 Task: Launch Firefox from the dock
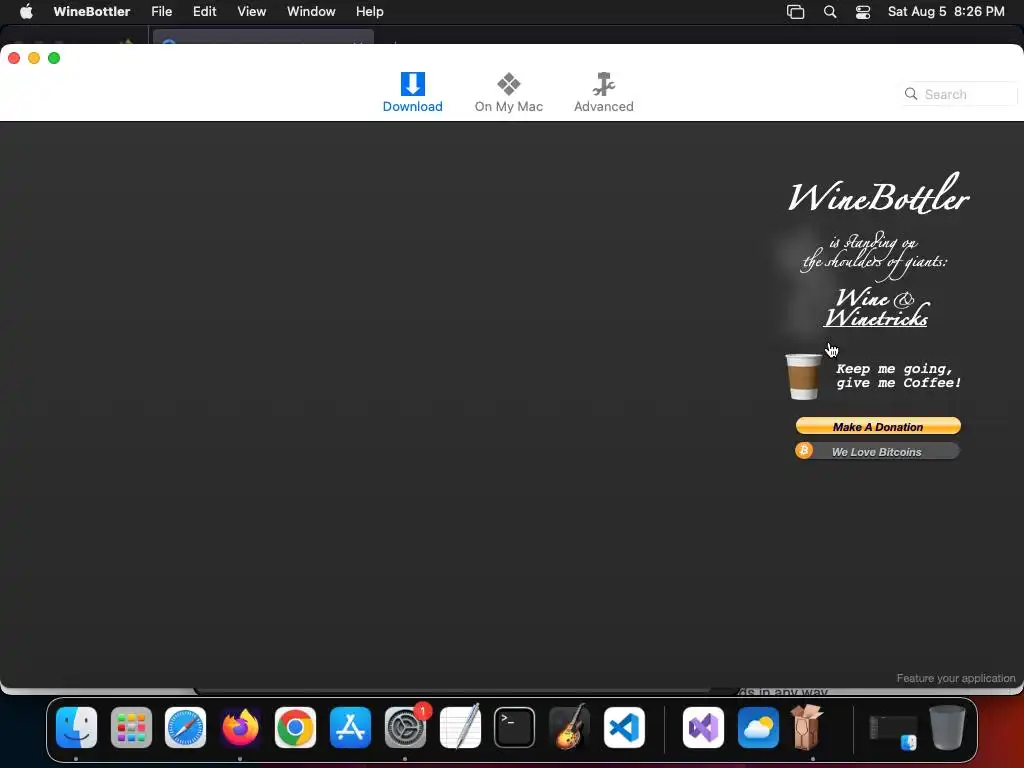[240, 728]
